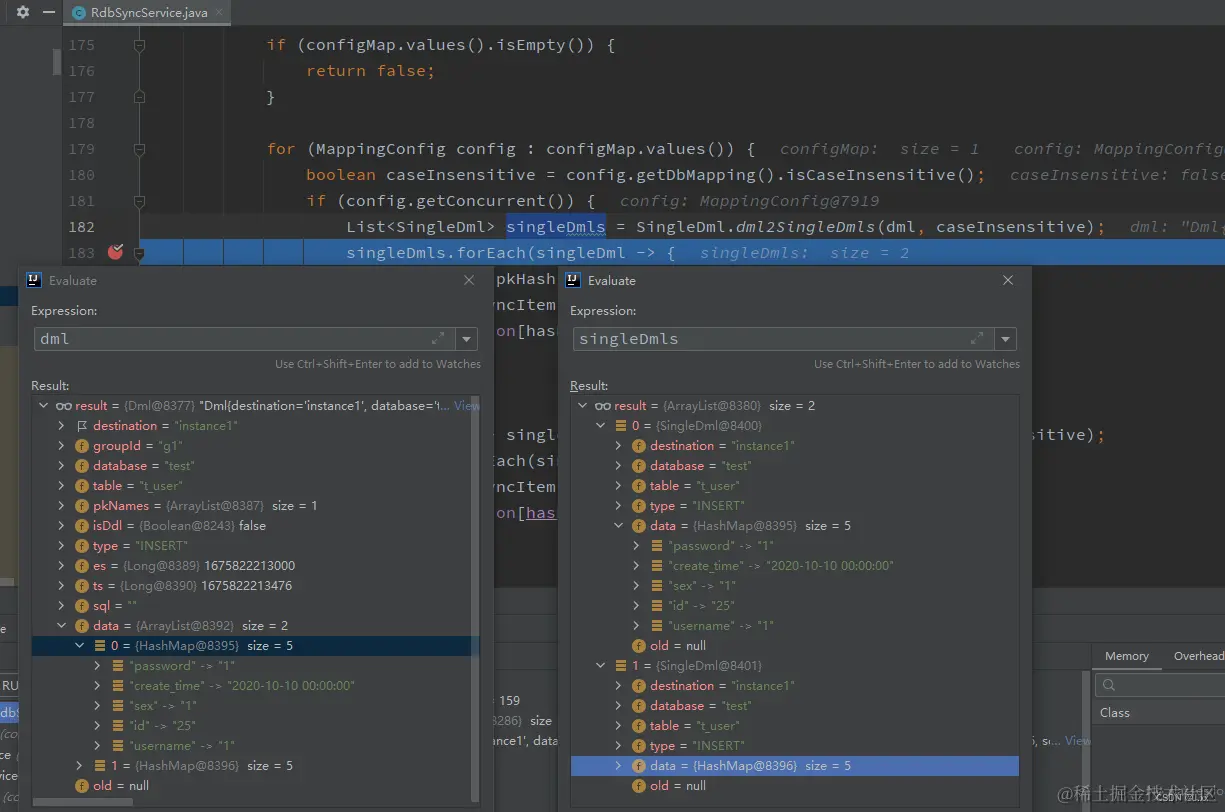This screenshot has width=1225, height=812.
Task: Collapse element 0 HashMap@8395 in dml dialog
Action: pyautogui.click(x=81, y=646)
